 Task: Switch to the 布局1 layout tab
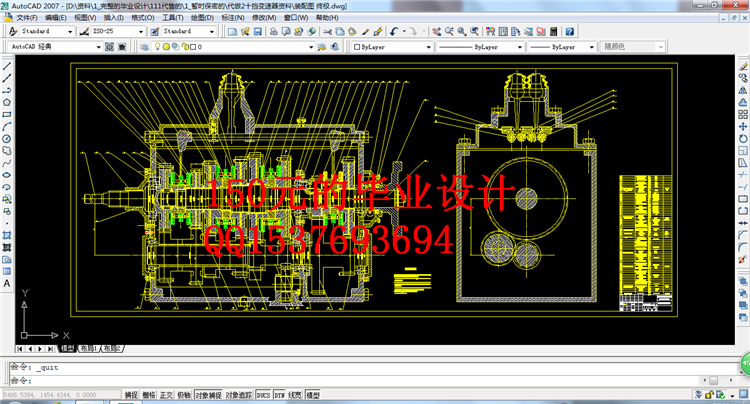coord(88,349)
